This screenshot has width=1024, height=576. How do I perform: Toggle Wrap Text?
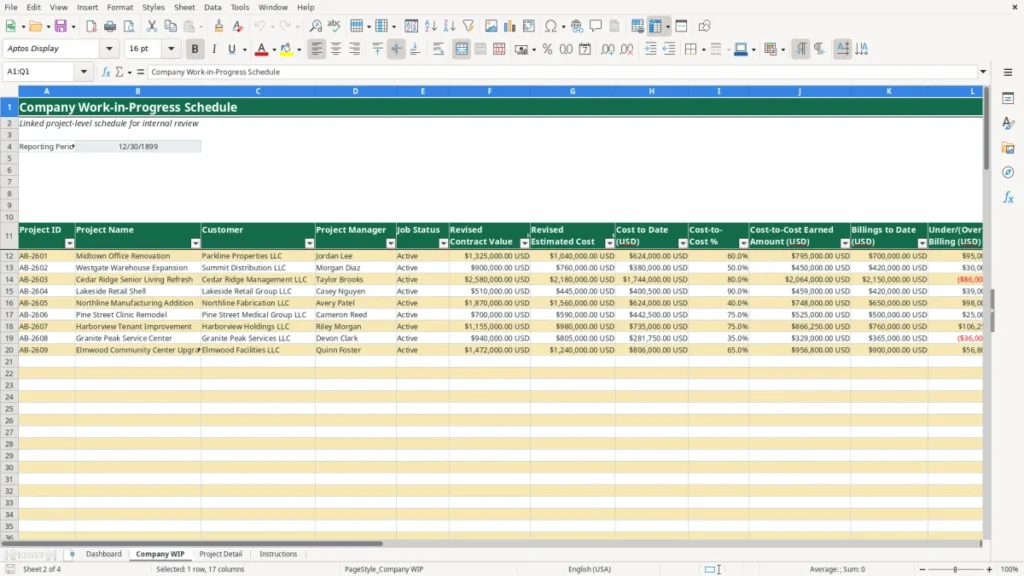tap(438, 49)
